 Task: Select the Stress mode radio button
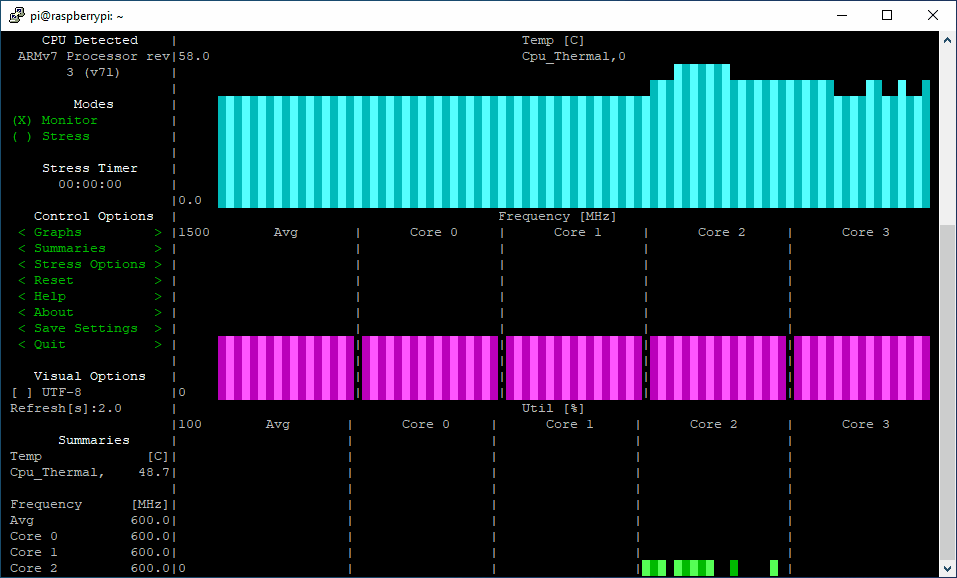pos(51,136)
